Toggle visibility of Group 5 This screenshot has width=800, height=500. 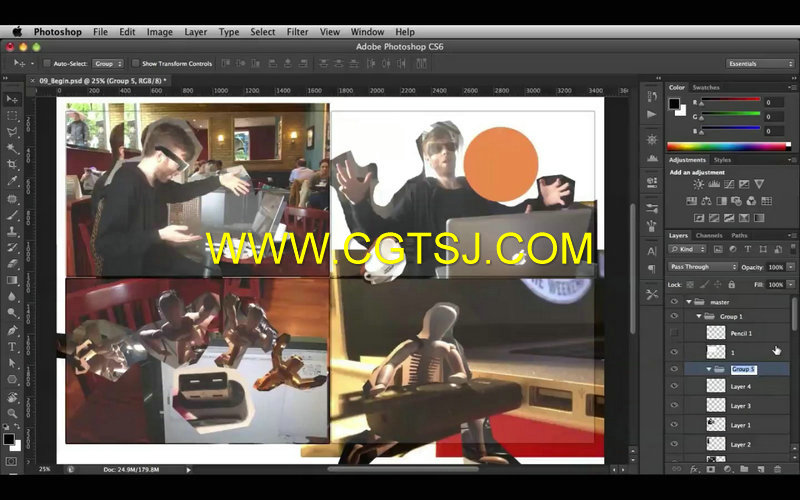coord(674,369)
